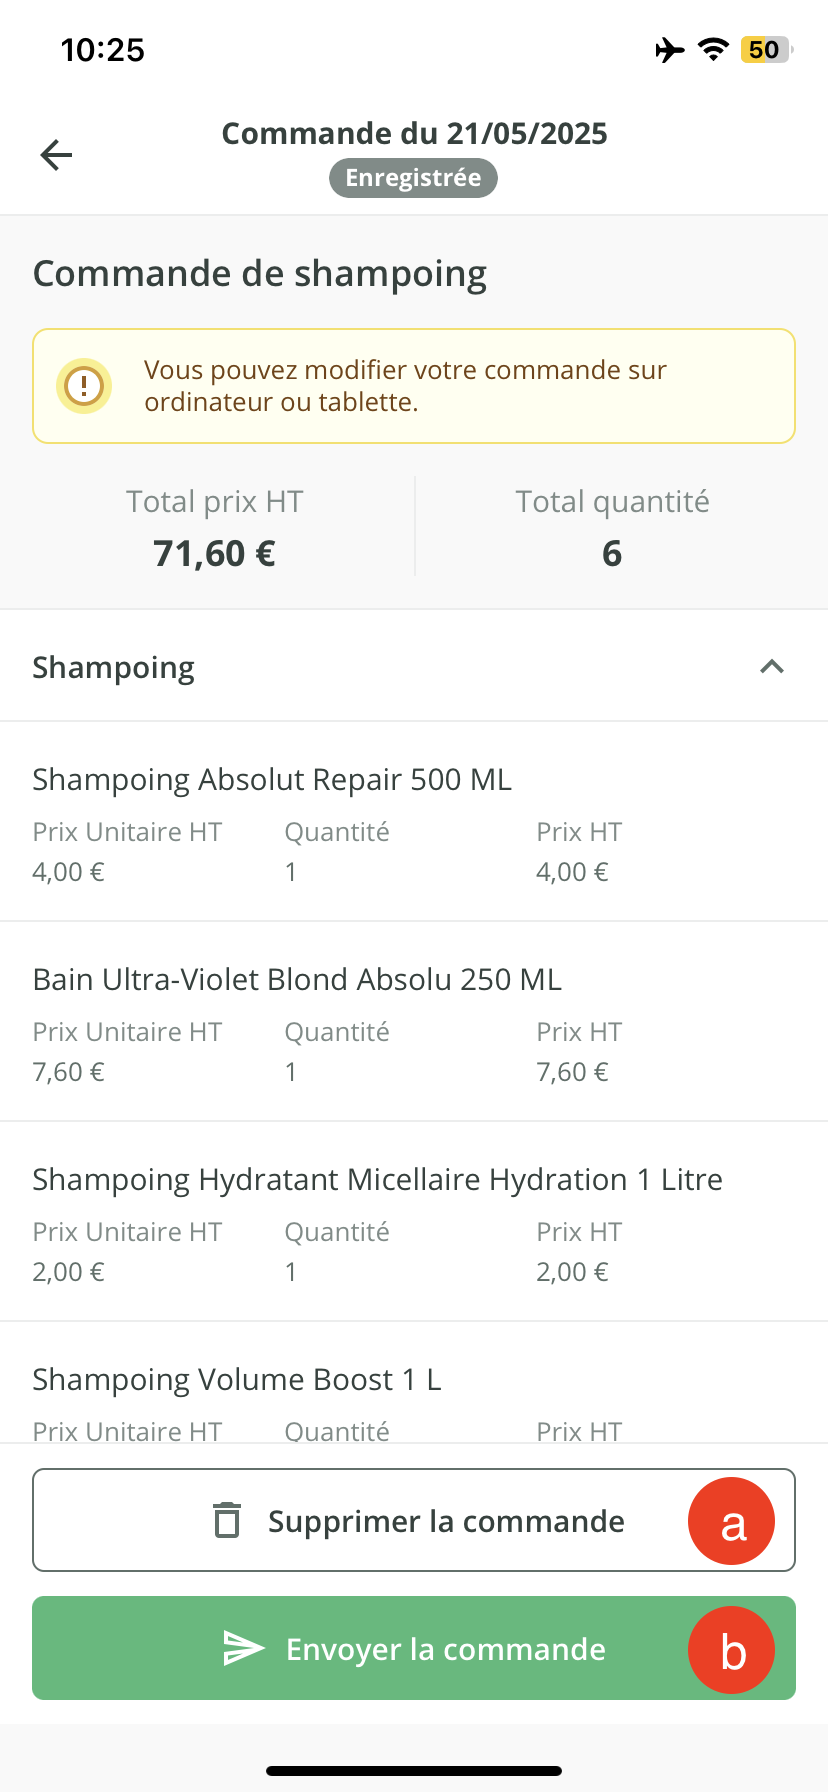Click the red 'b' marker badge

731,1650
